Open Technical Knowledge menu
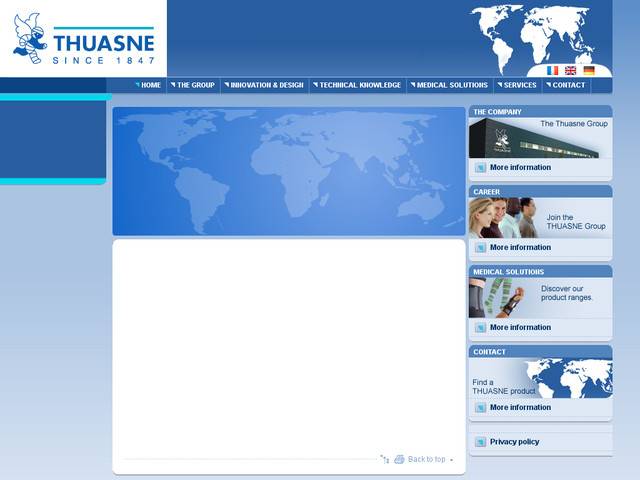The width and height of the screenshot is (640, 480). (x=358, y=85)
